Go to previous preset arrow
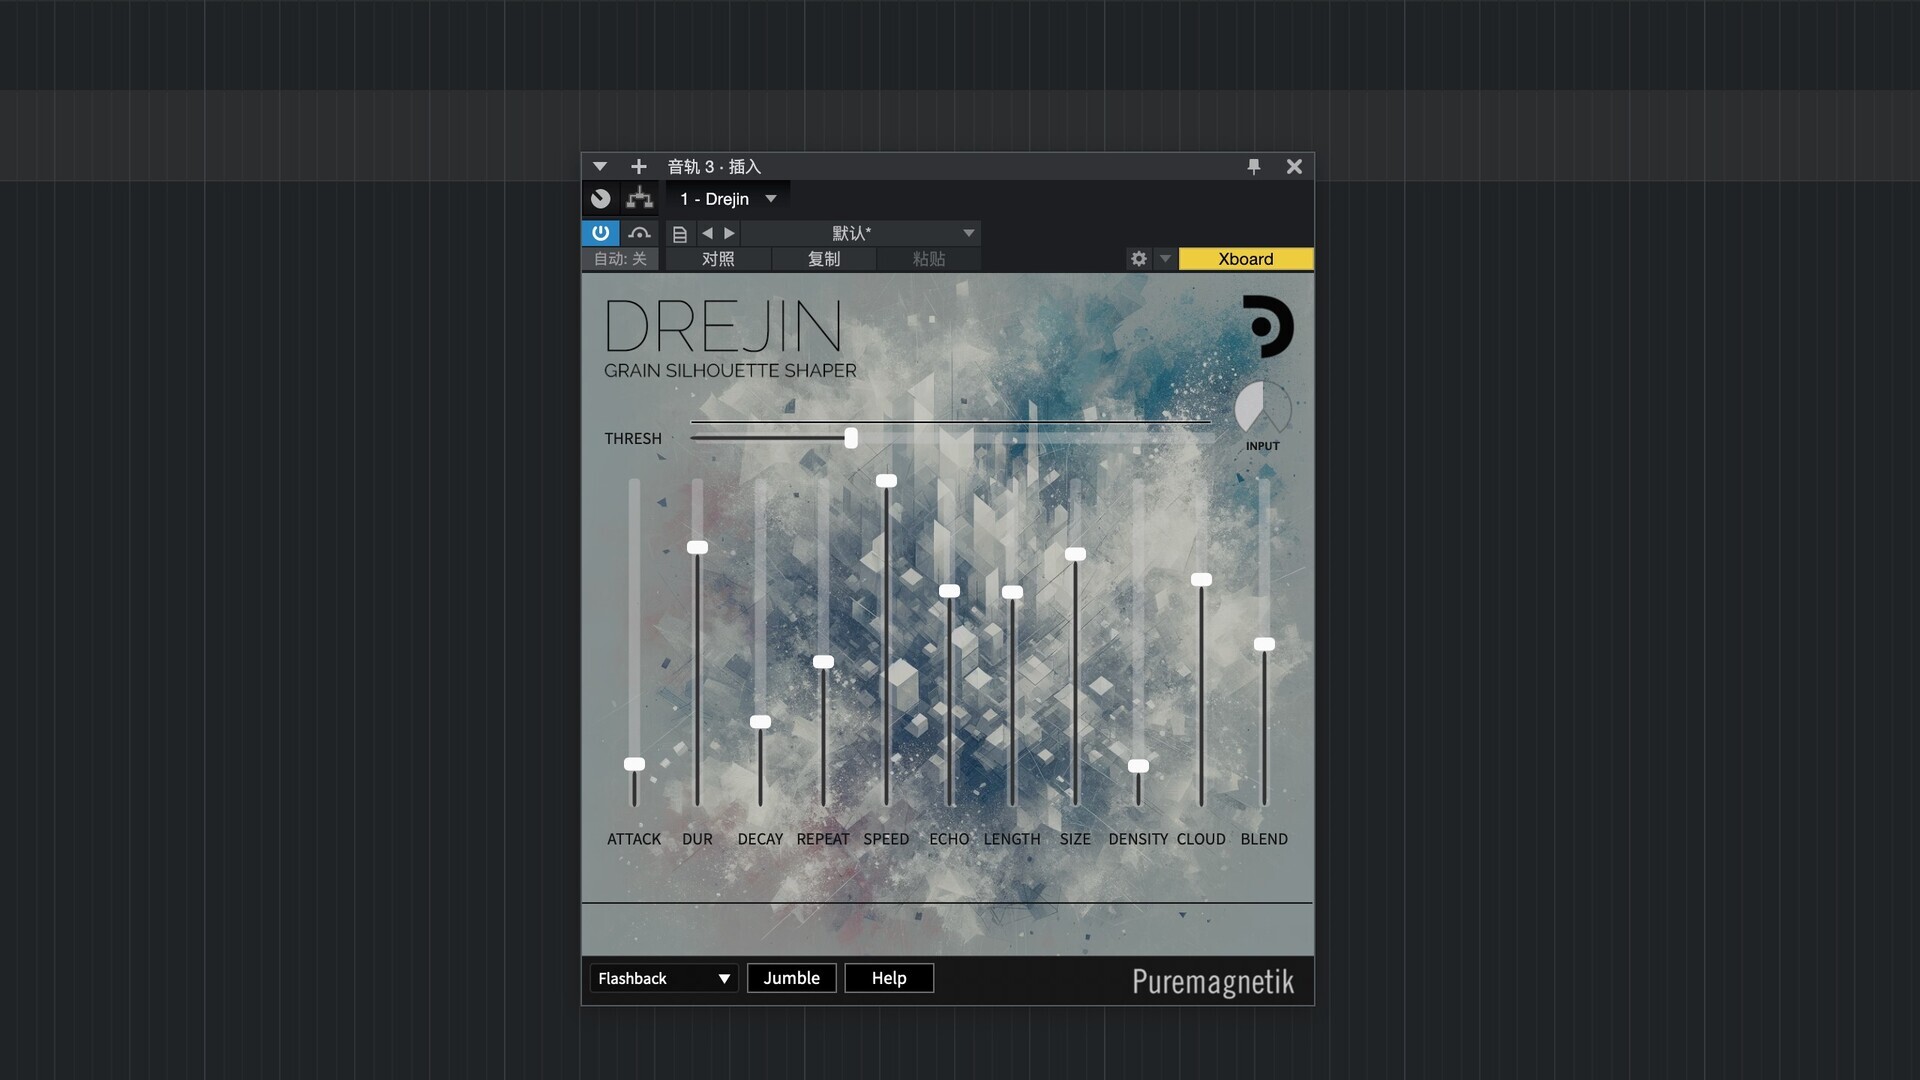1920x1080 pixels. tap(707, 233)
